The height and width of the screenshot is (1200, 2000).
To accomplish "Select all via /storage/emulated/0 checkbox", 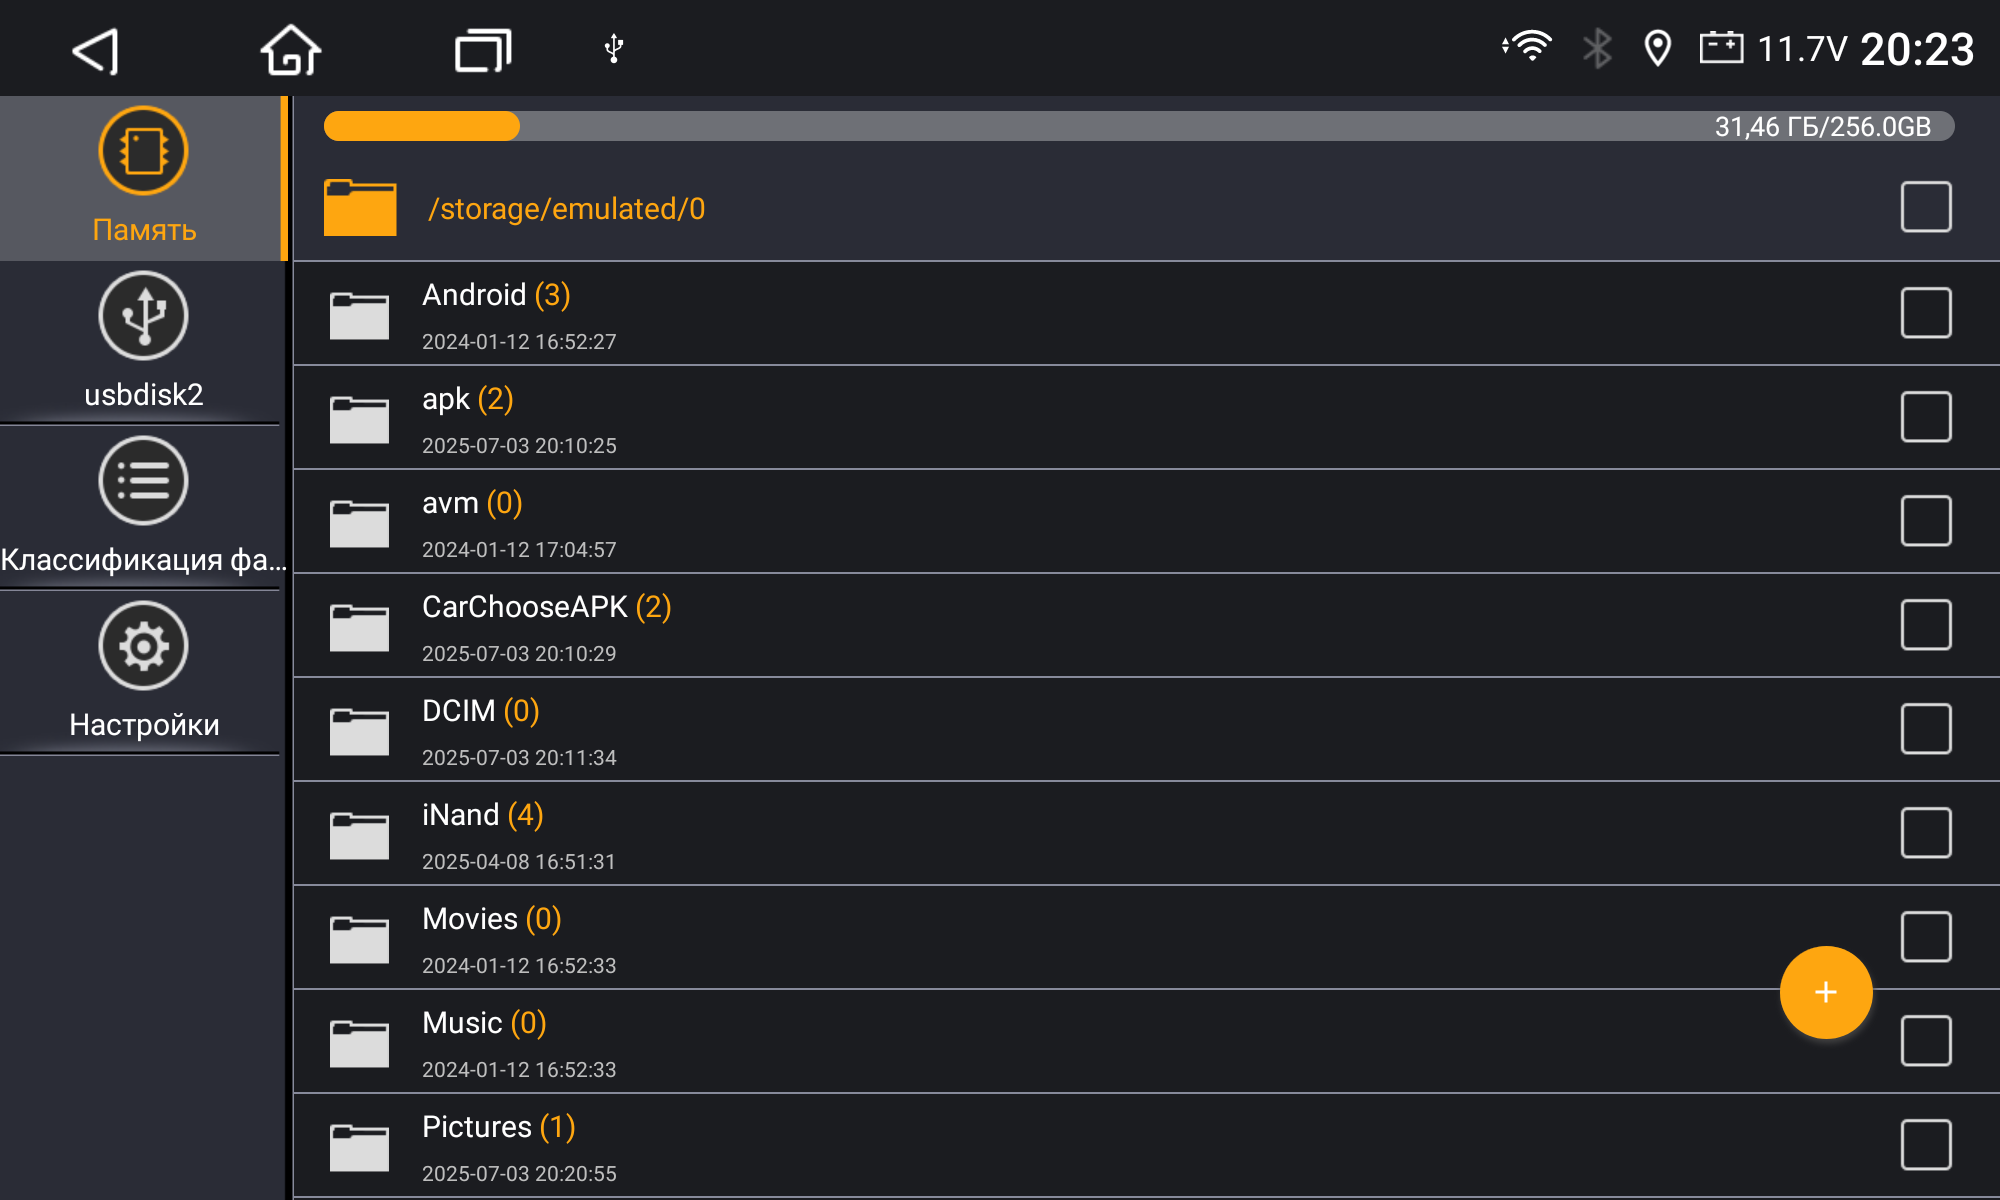I will coord(1926,207).
